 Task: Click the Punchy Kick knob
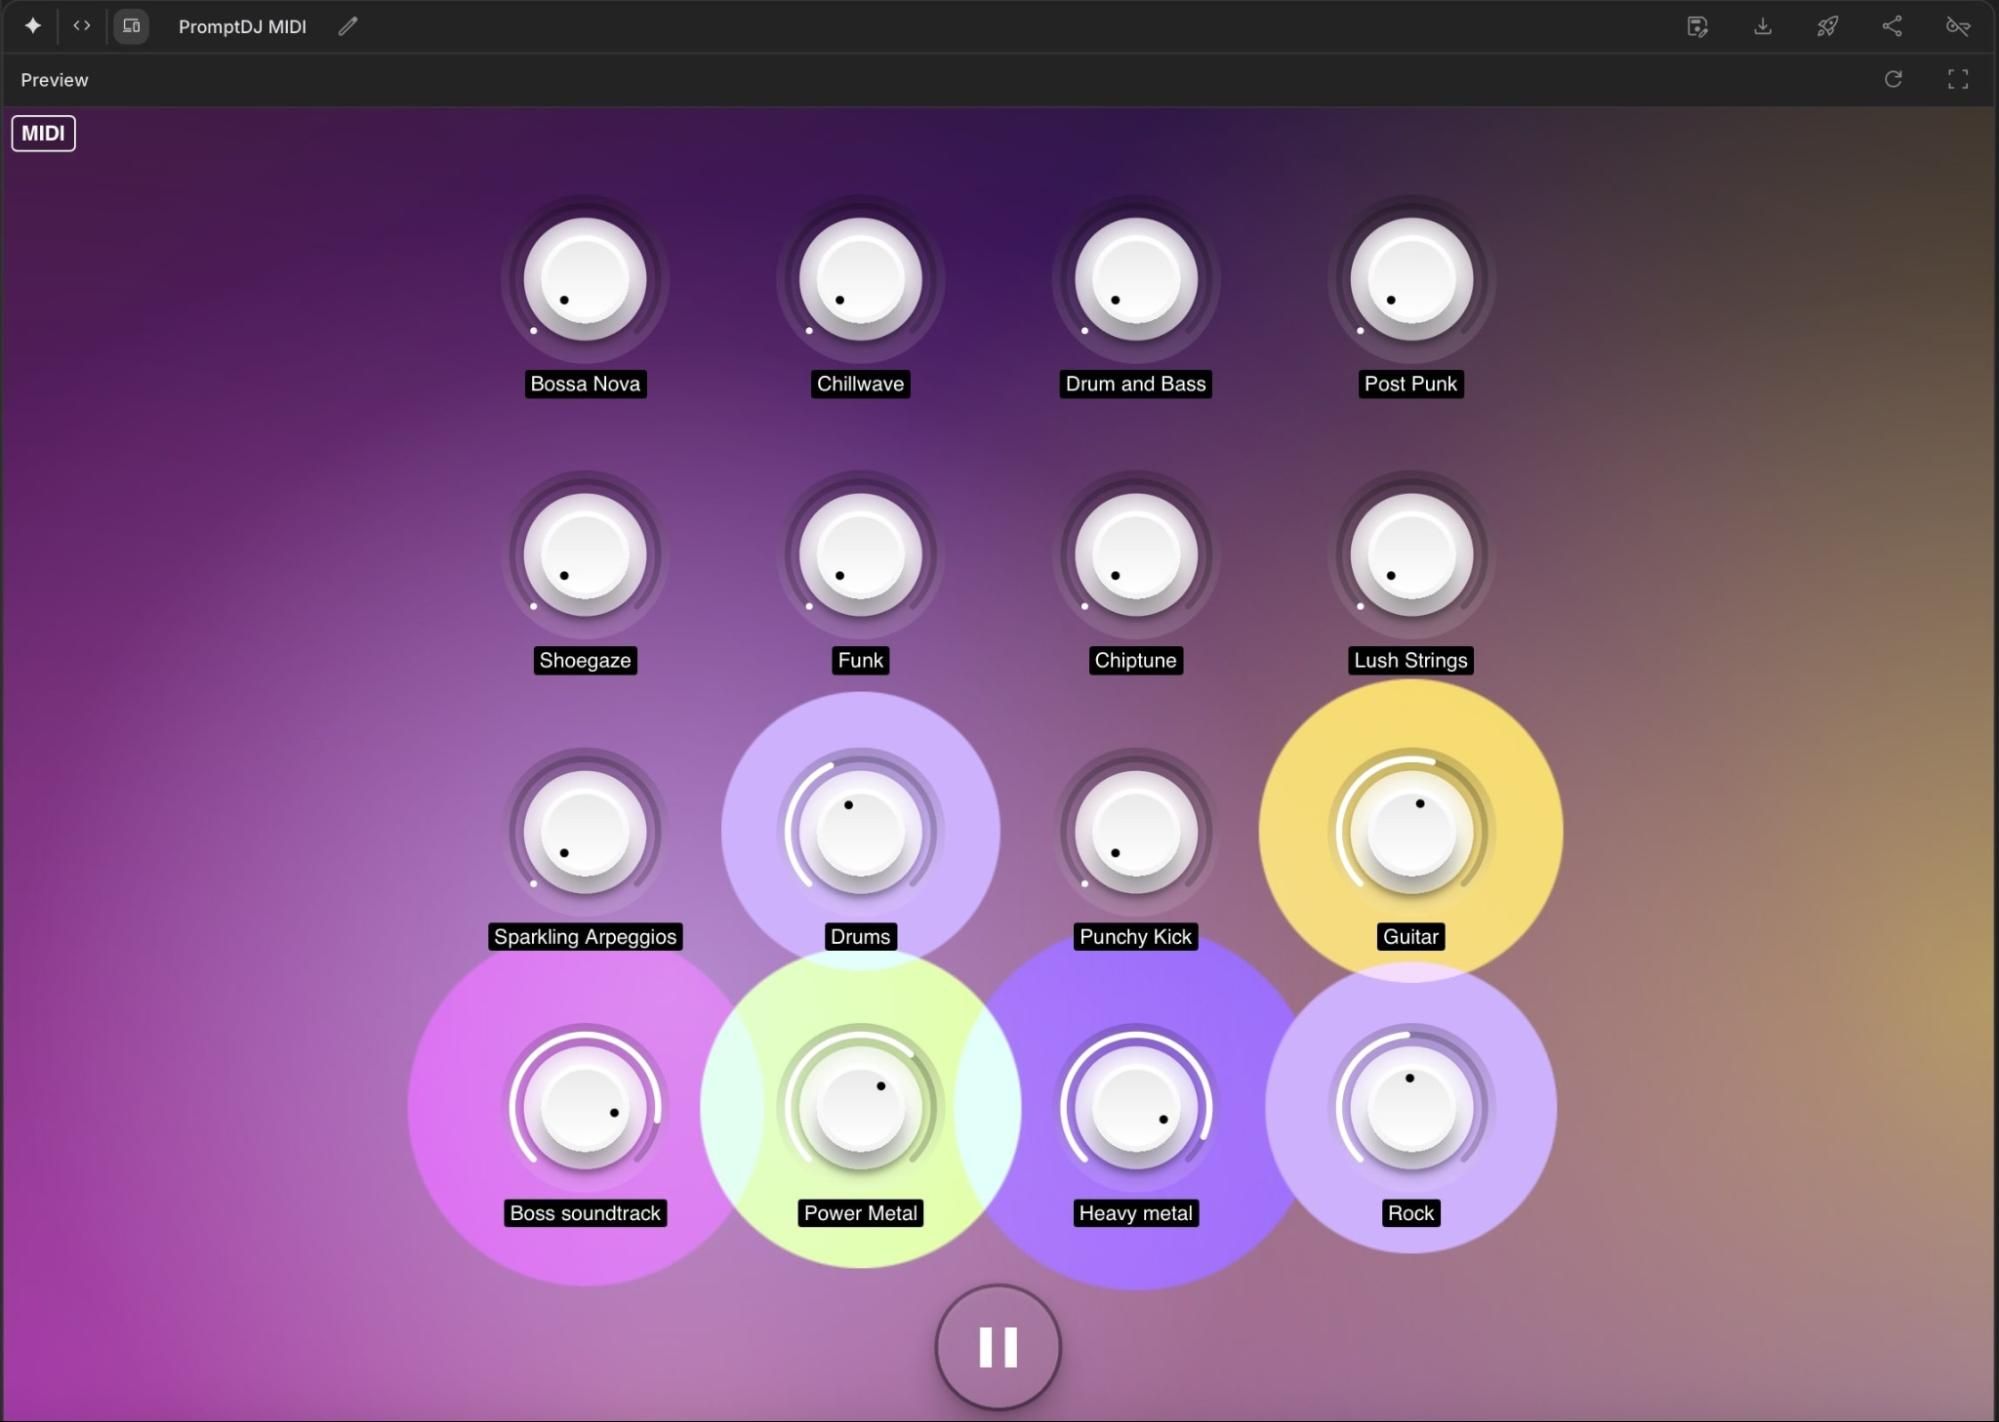1135,832
